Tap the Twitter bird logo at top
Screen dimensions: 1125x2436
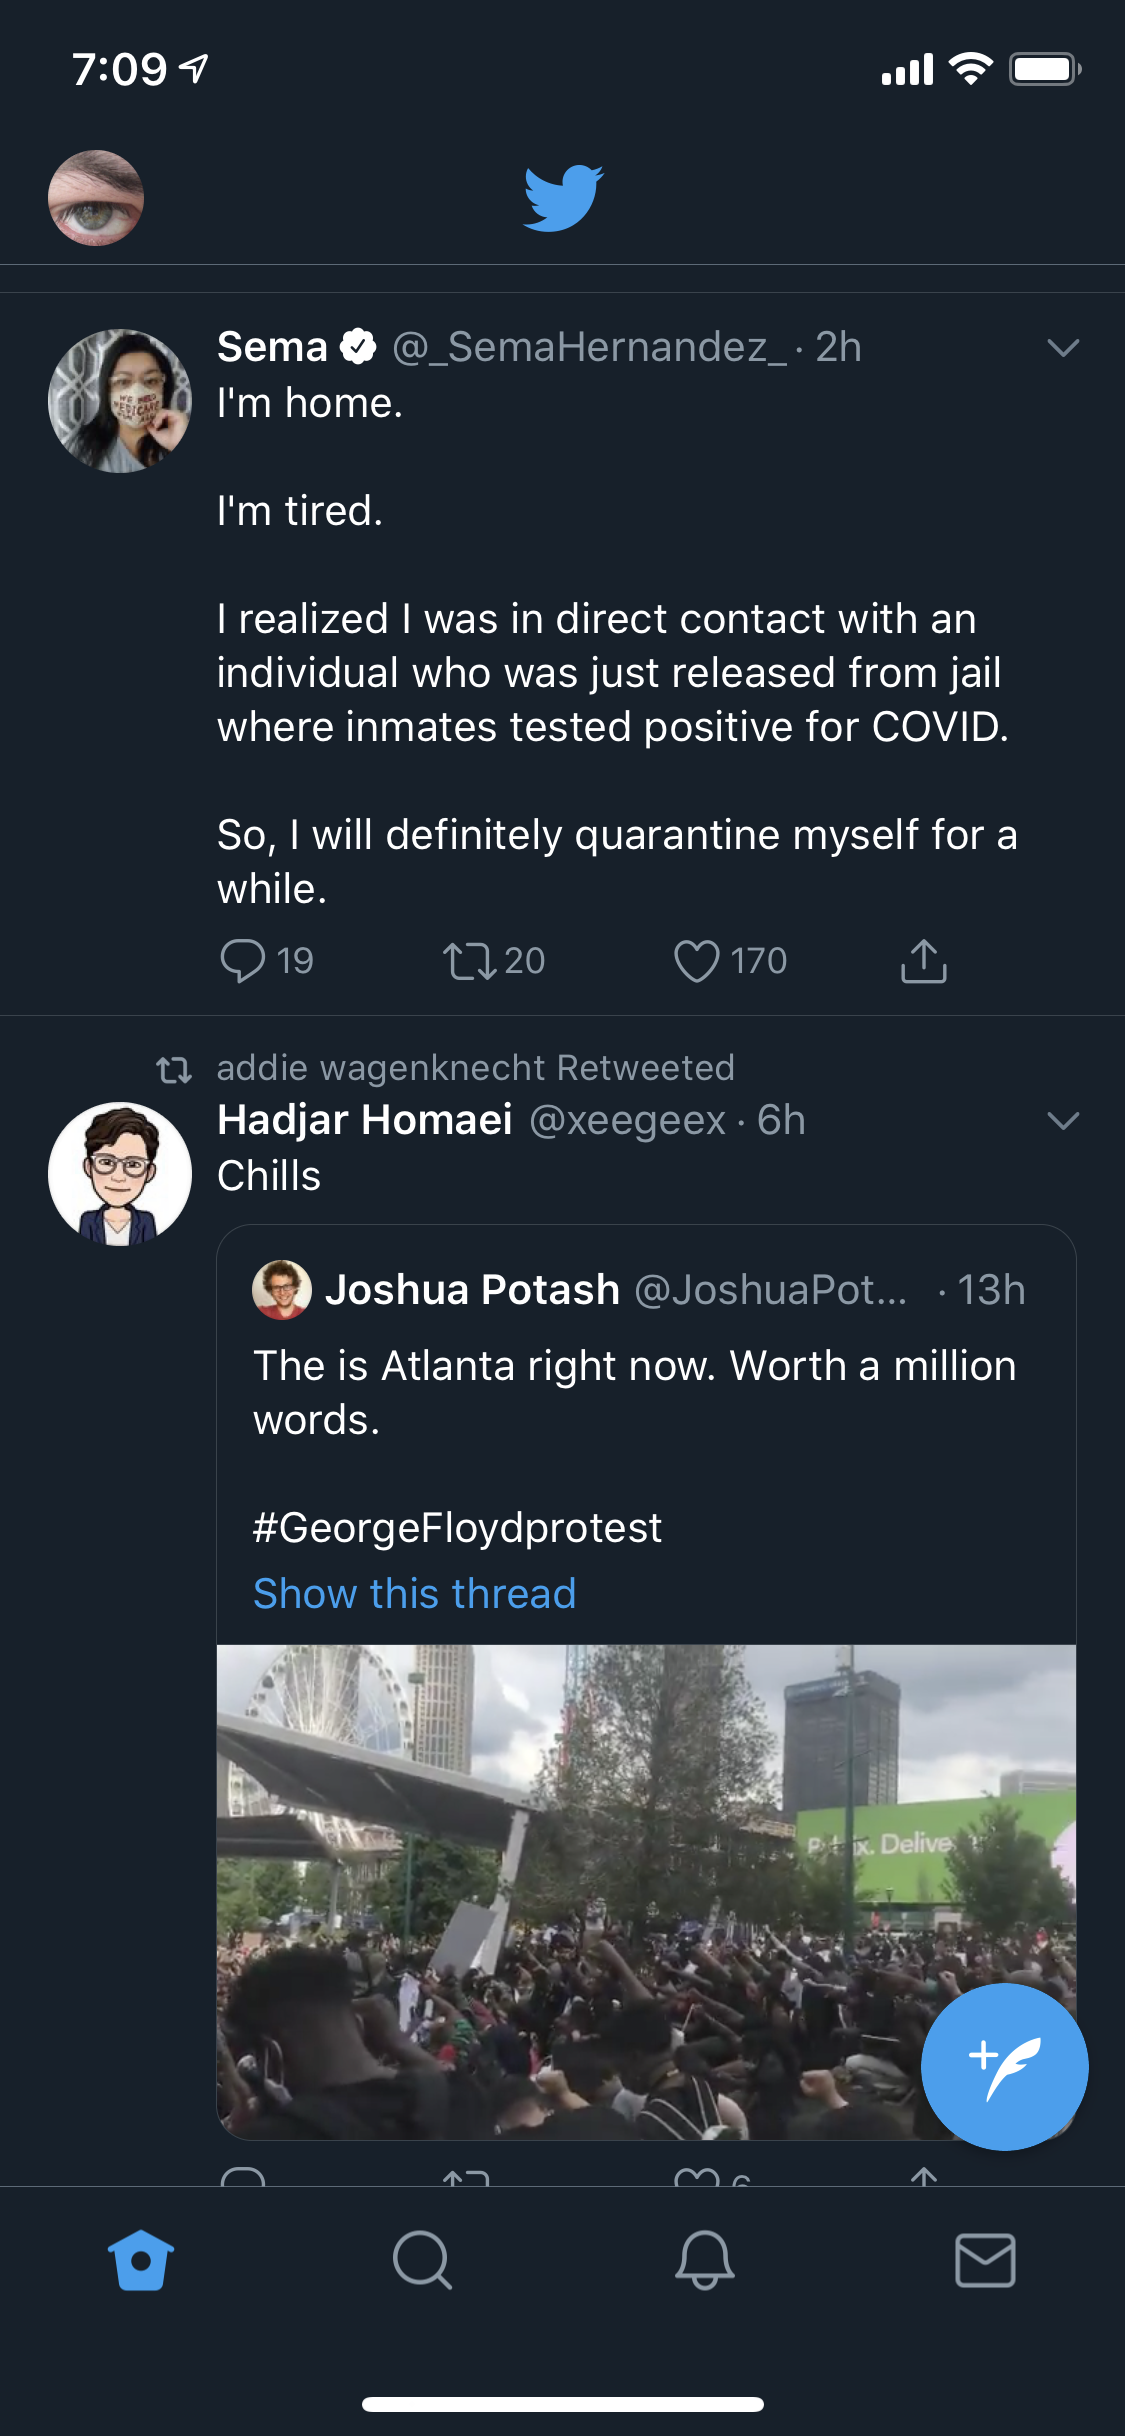(x=563, y=197)
